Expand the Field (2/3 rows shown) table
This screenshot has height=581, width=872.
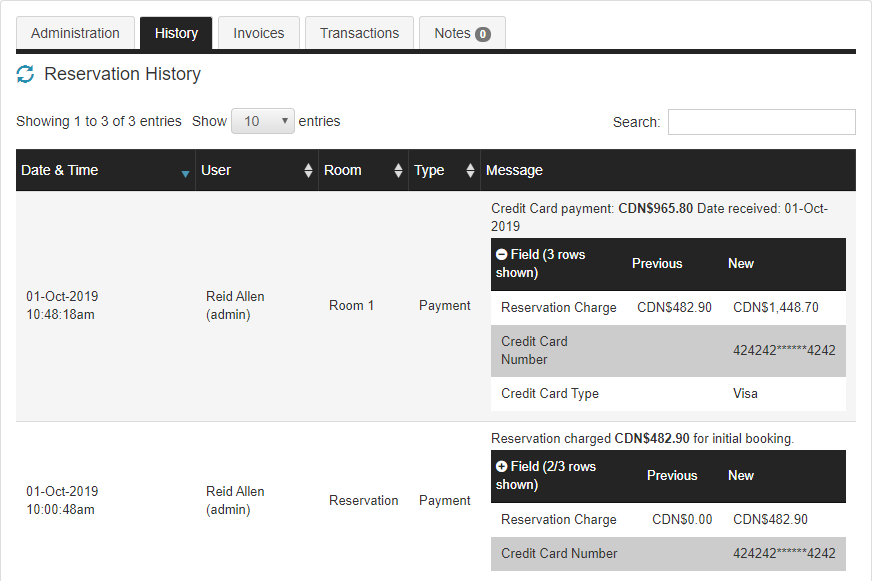pyautogui.click(x=501, y=466)
